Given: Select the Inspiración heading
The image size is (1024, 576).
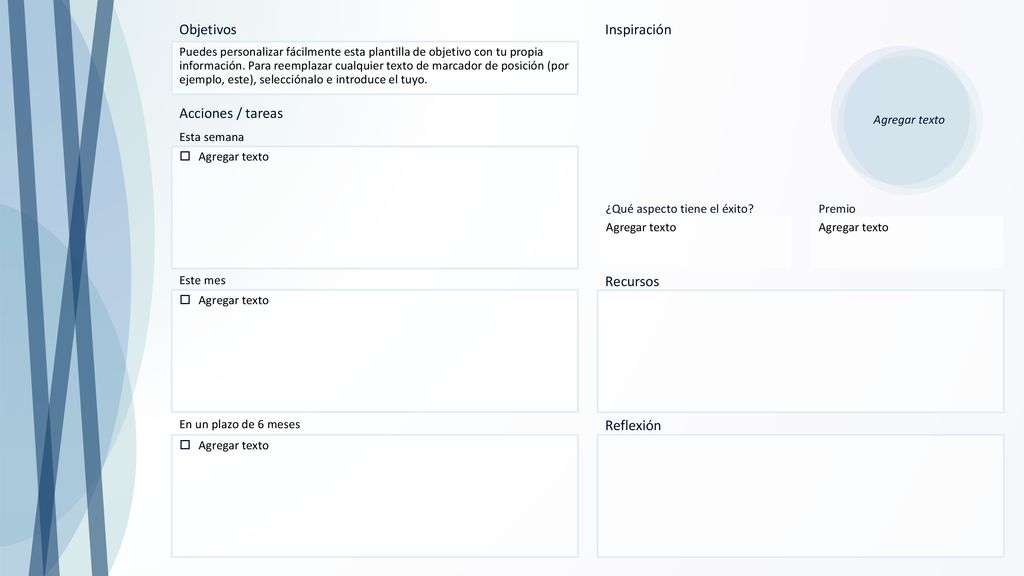Looking at the screenshot, I should tap(638, 30).
